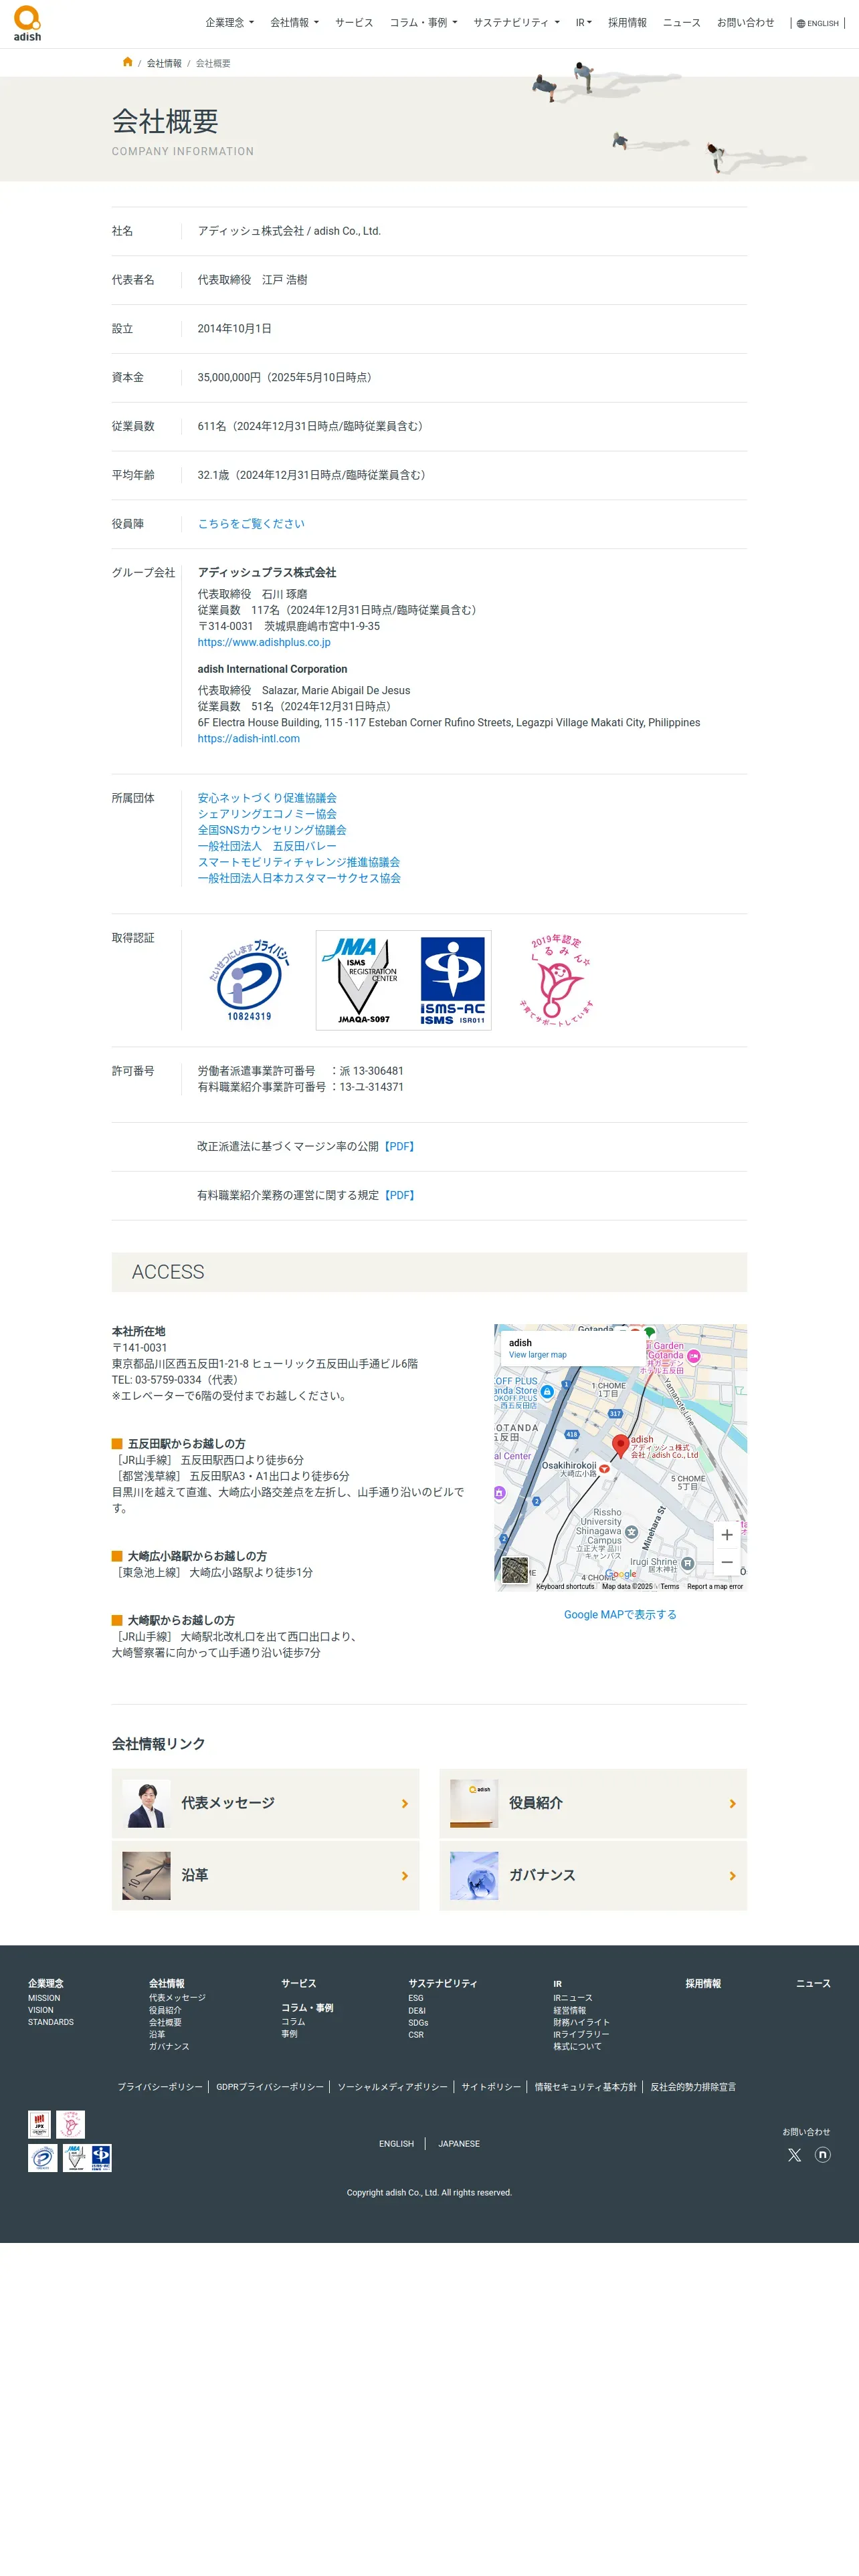Viewport: 859px width, 2576px height.
Task: Expand the サステナビリティ dropdown menu
Action: 516,22
